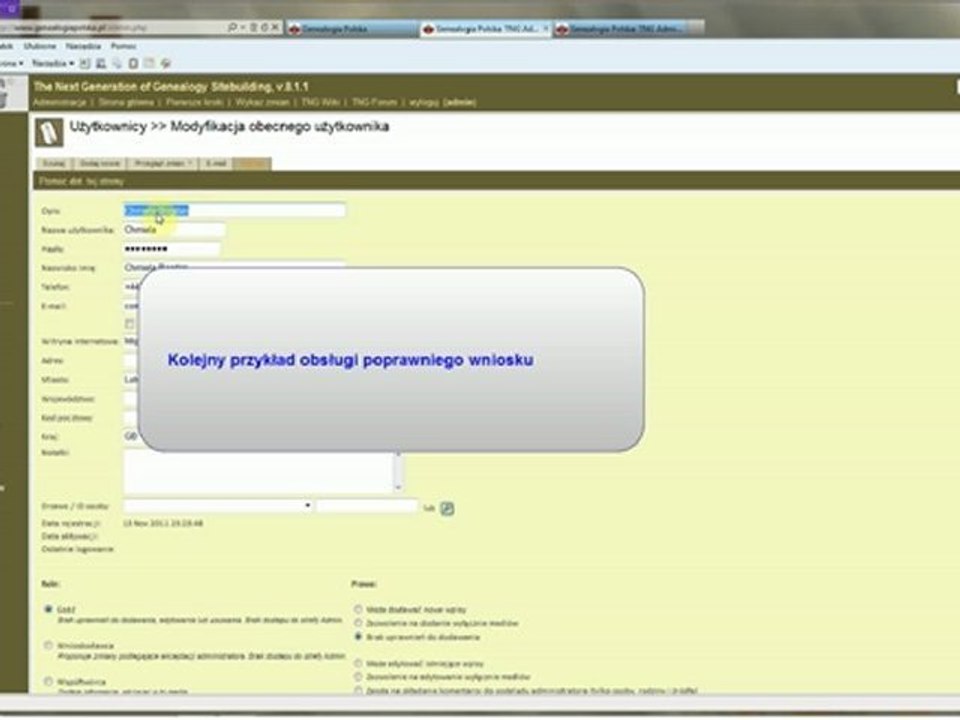The height and width of the screenshot is (720, 960).
Task: Open the Przegląd zmian tab
Action: [163, 163]
